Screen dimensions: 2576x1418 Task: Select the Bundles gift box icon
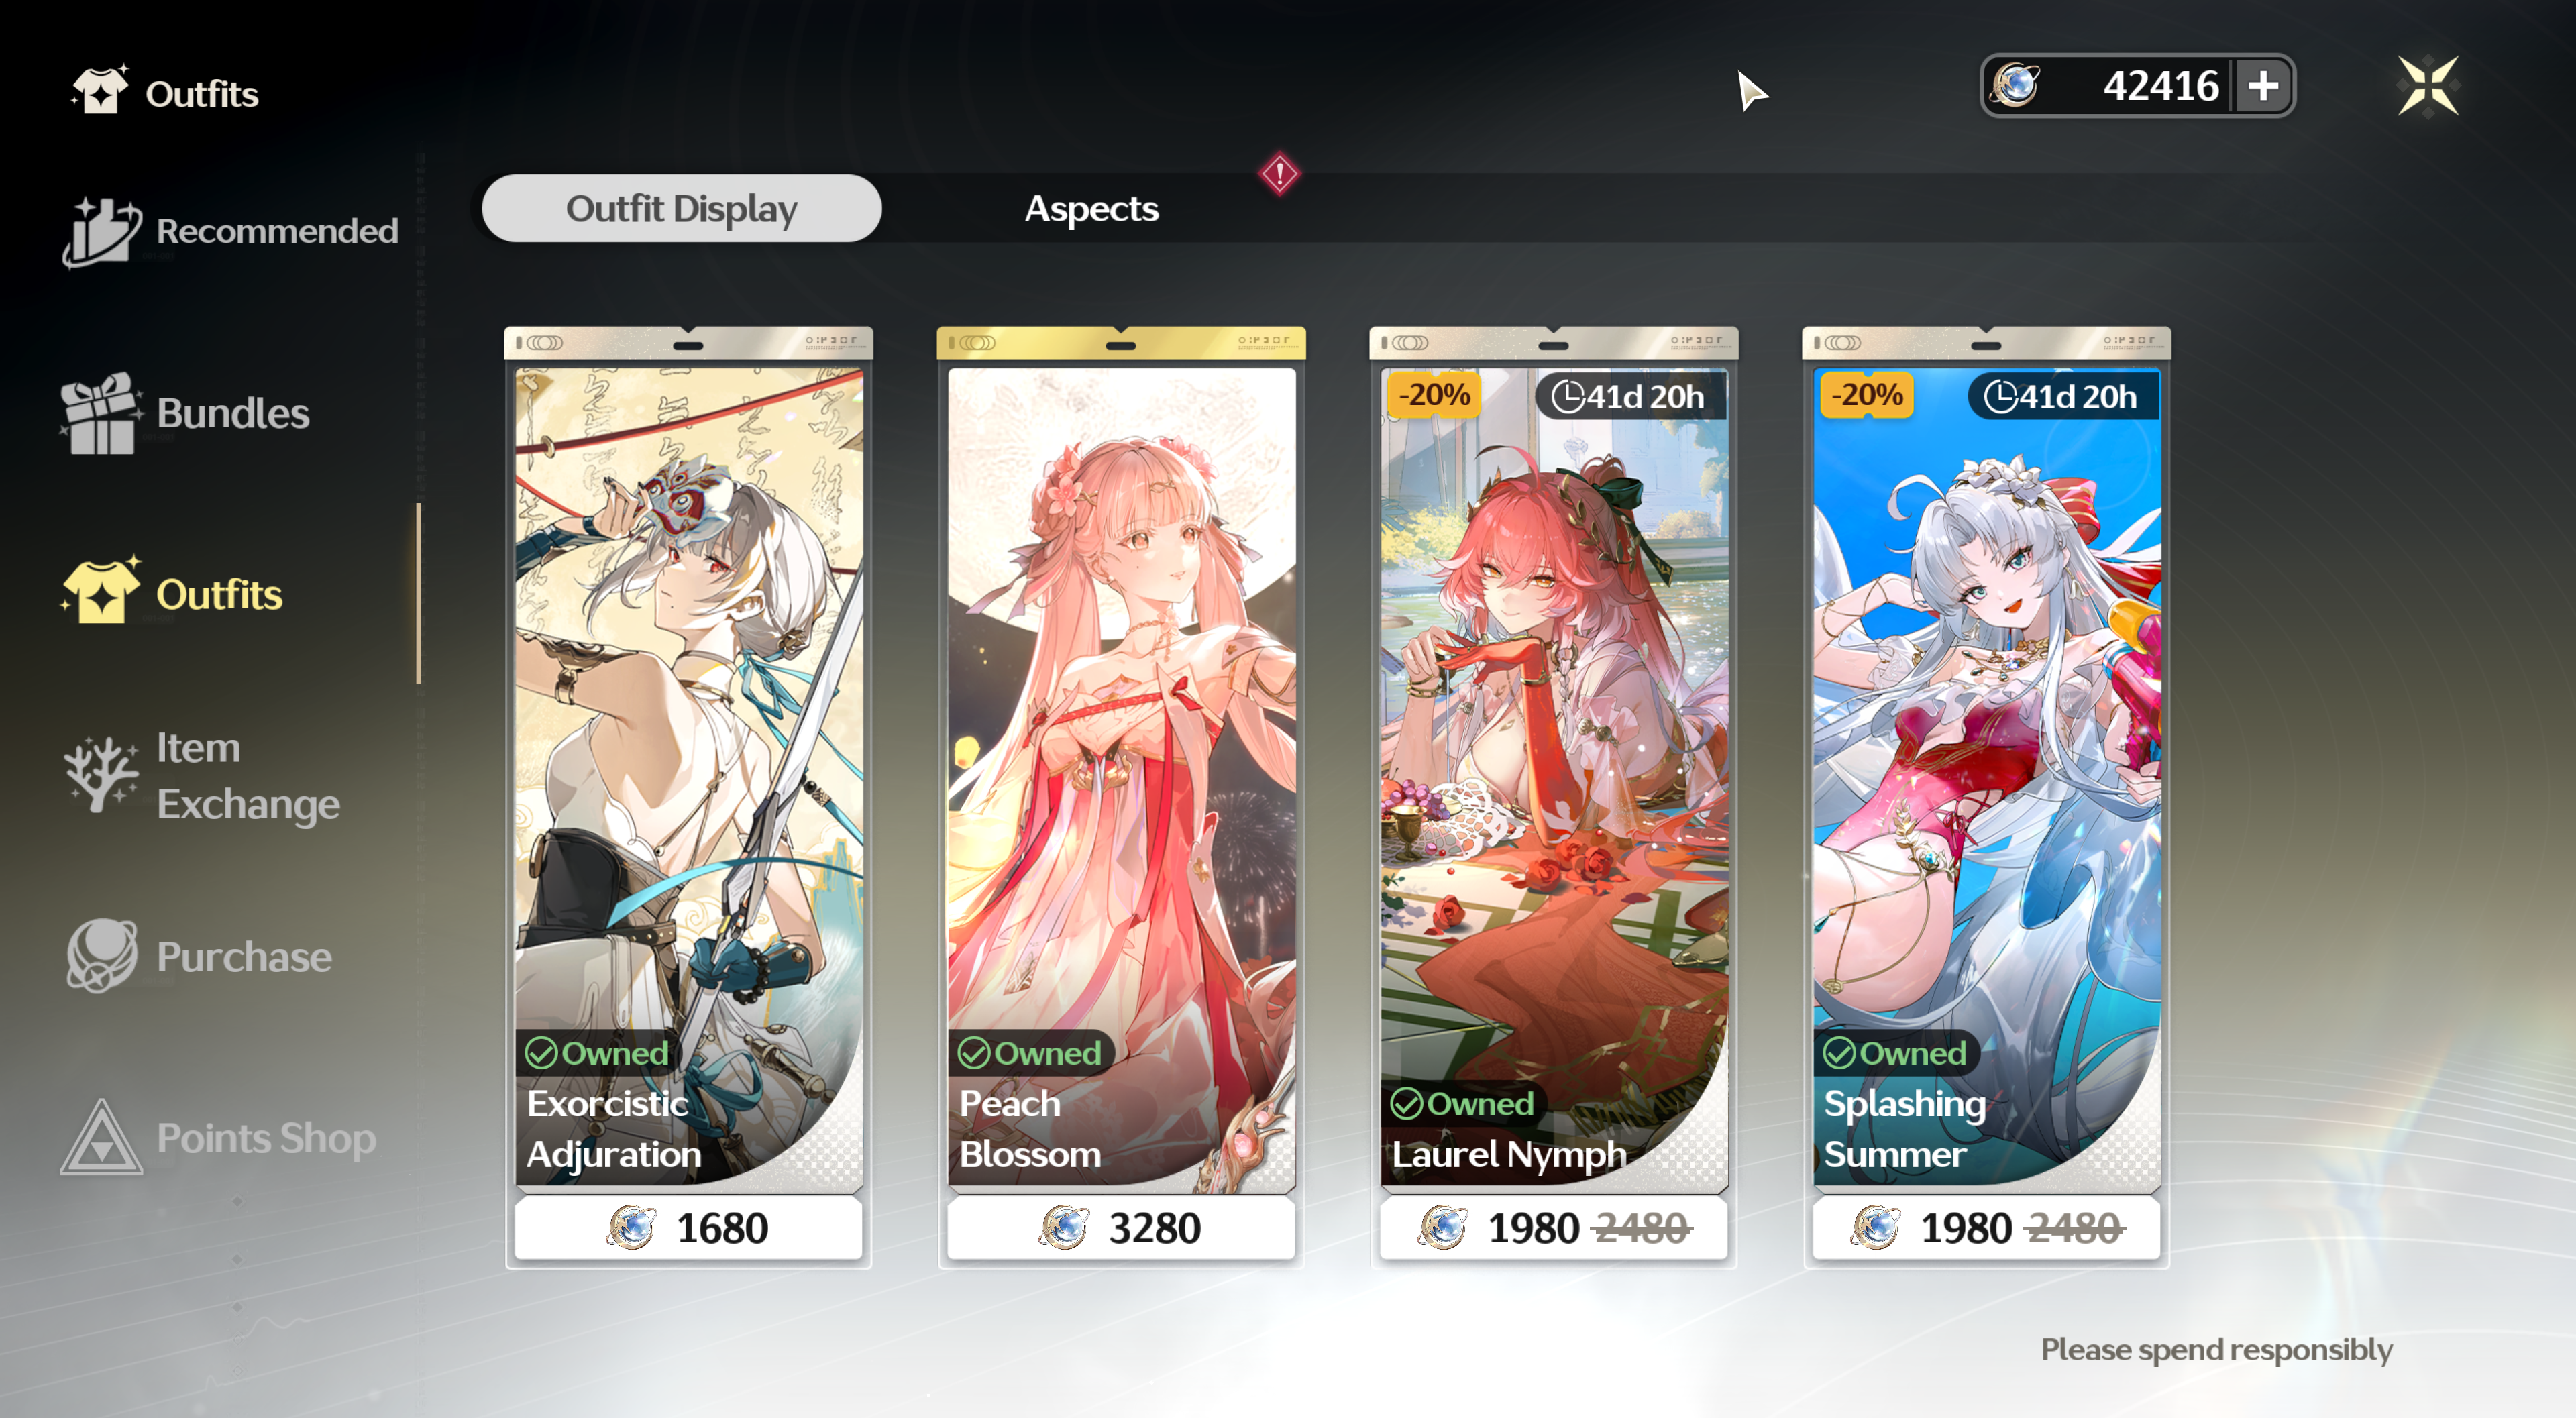tap(100, 413)
